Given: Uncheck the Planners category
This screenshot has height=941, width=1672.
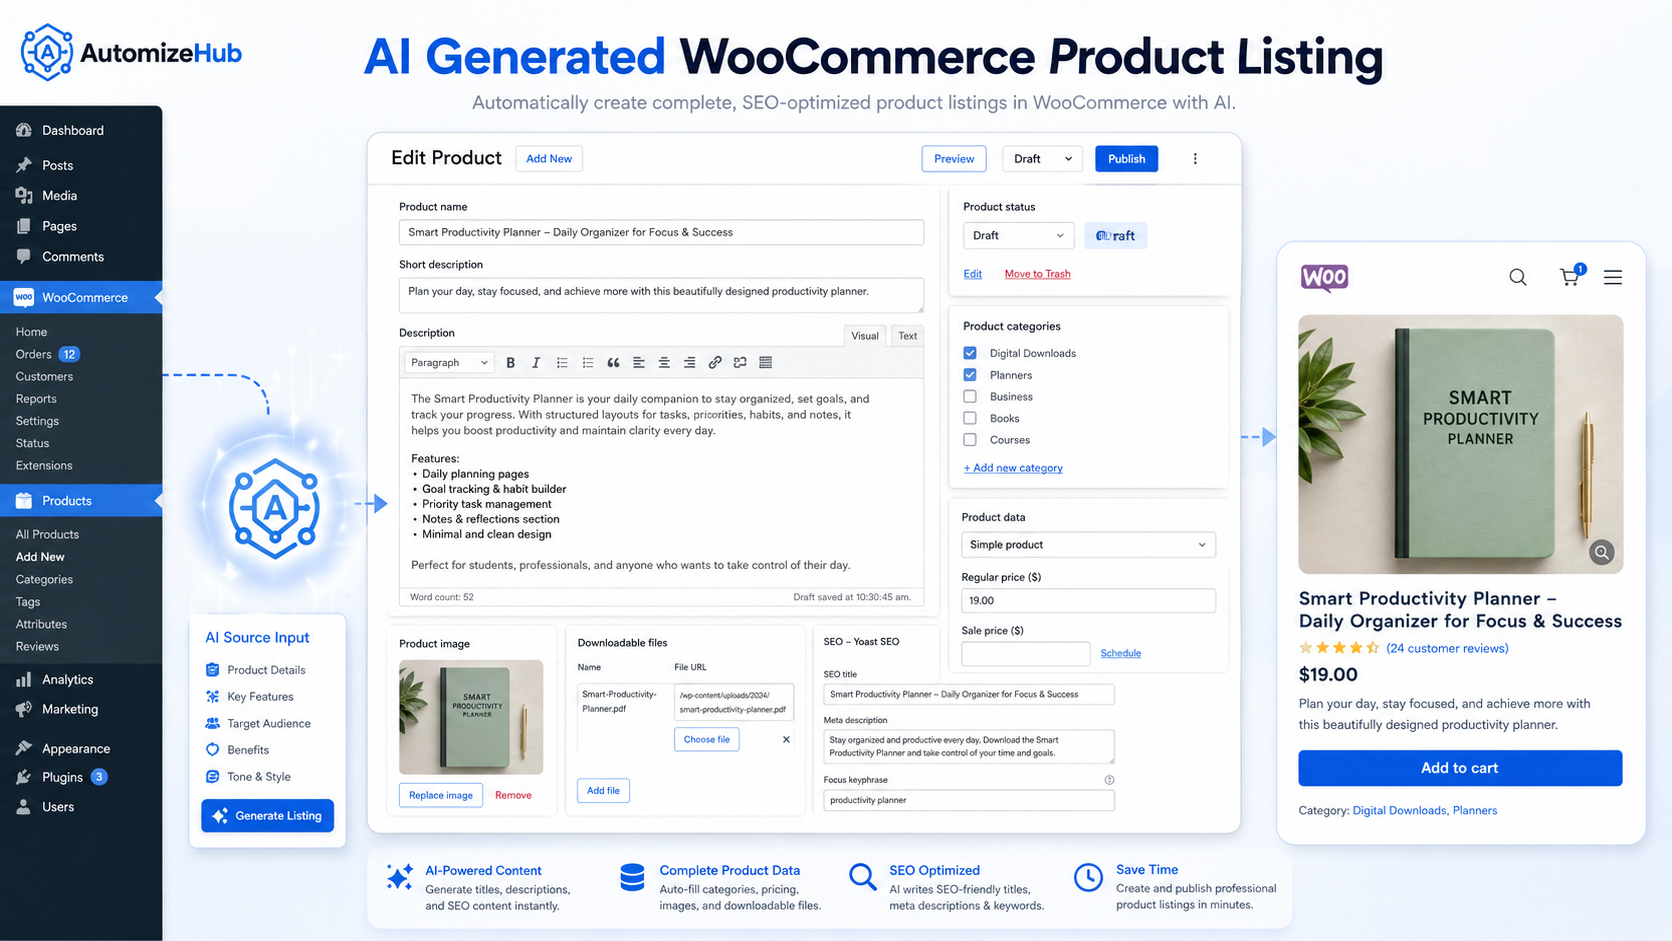Looking at the screenshot, I should (x=970, y=375).
